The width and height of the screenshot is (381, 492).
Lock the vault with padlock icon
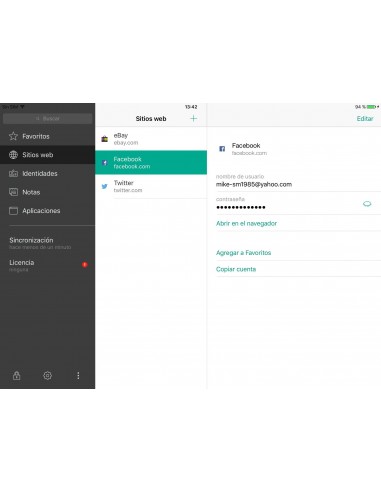[16, 376]
